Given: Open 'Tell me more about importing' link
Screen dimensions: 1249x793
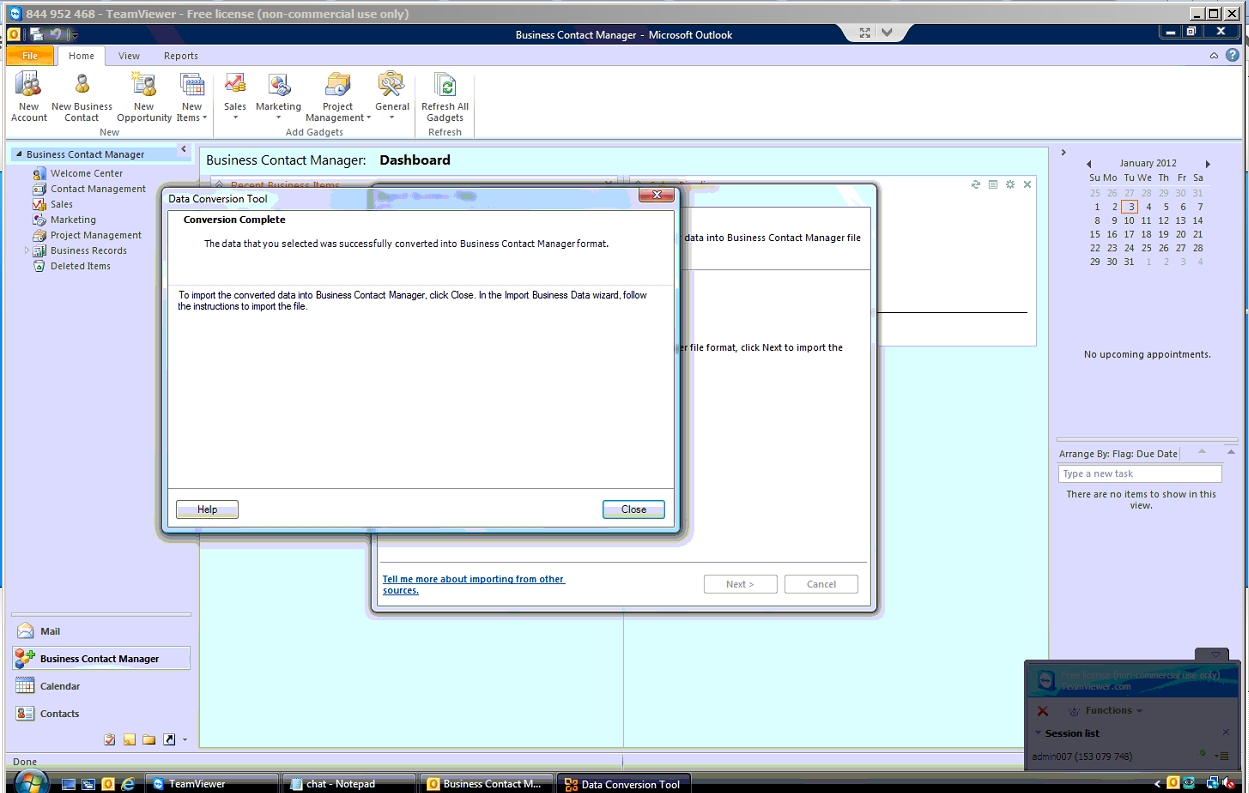Looking at the screenshot, I should pos(473,584).
